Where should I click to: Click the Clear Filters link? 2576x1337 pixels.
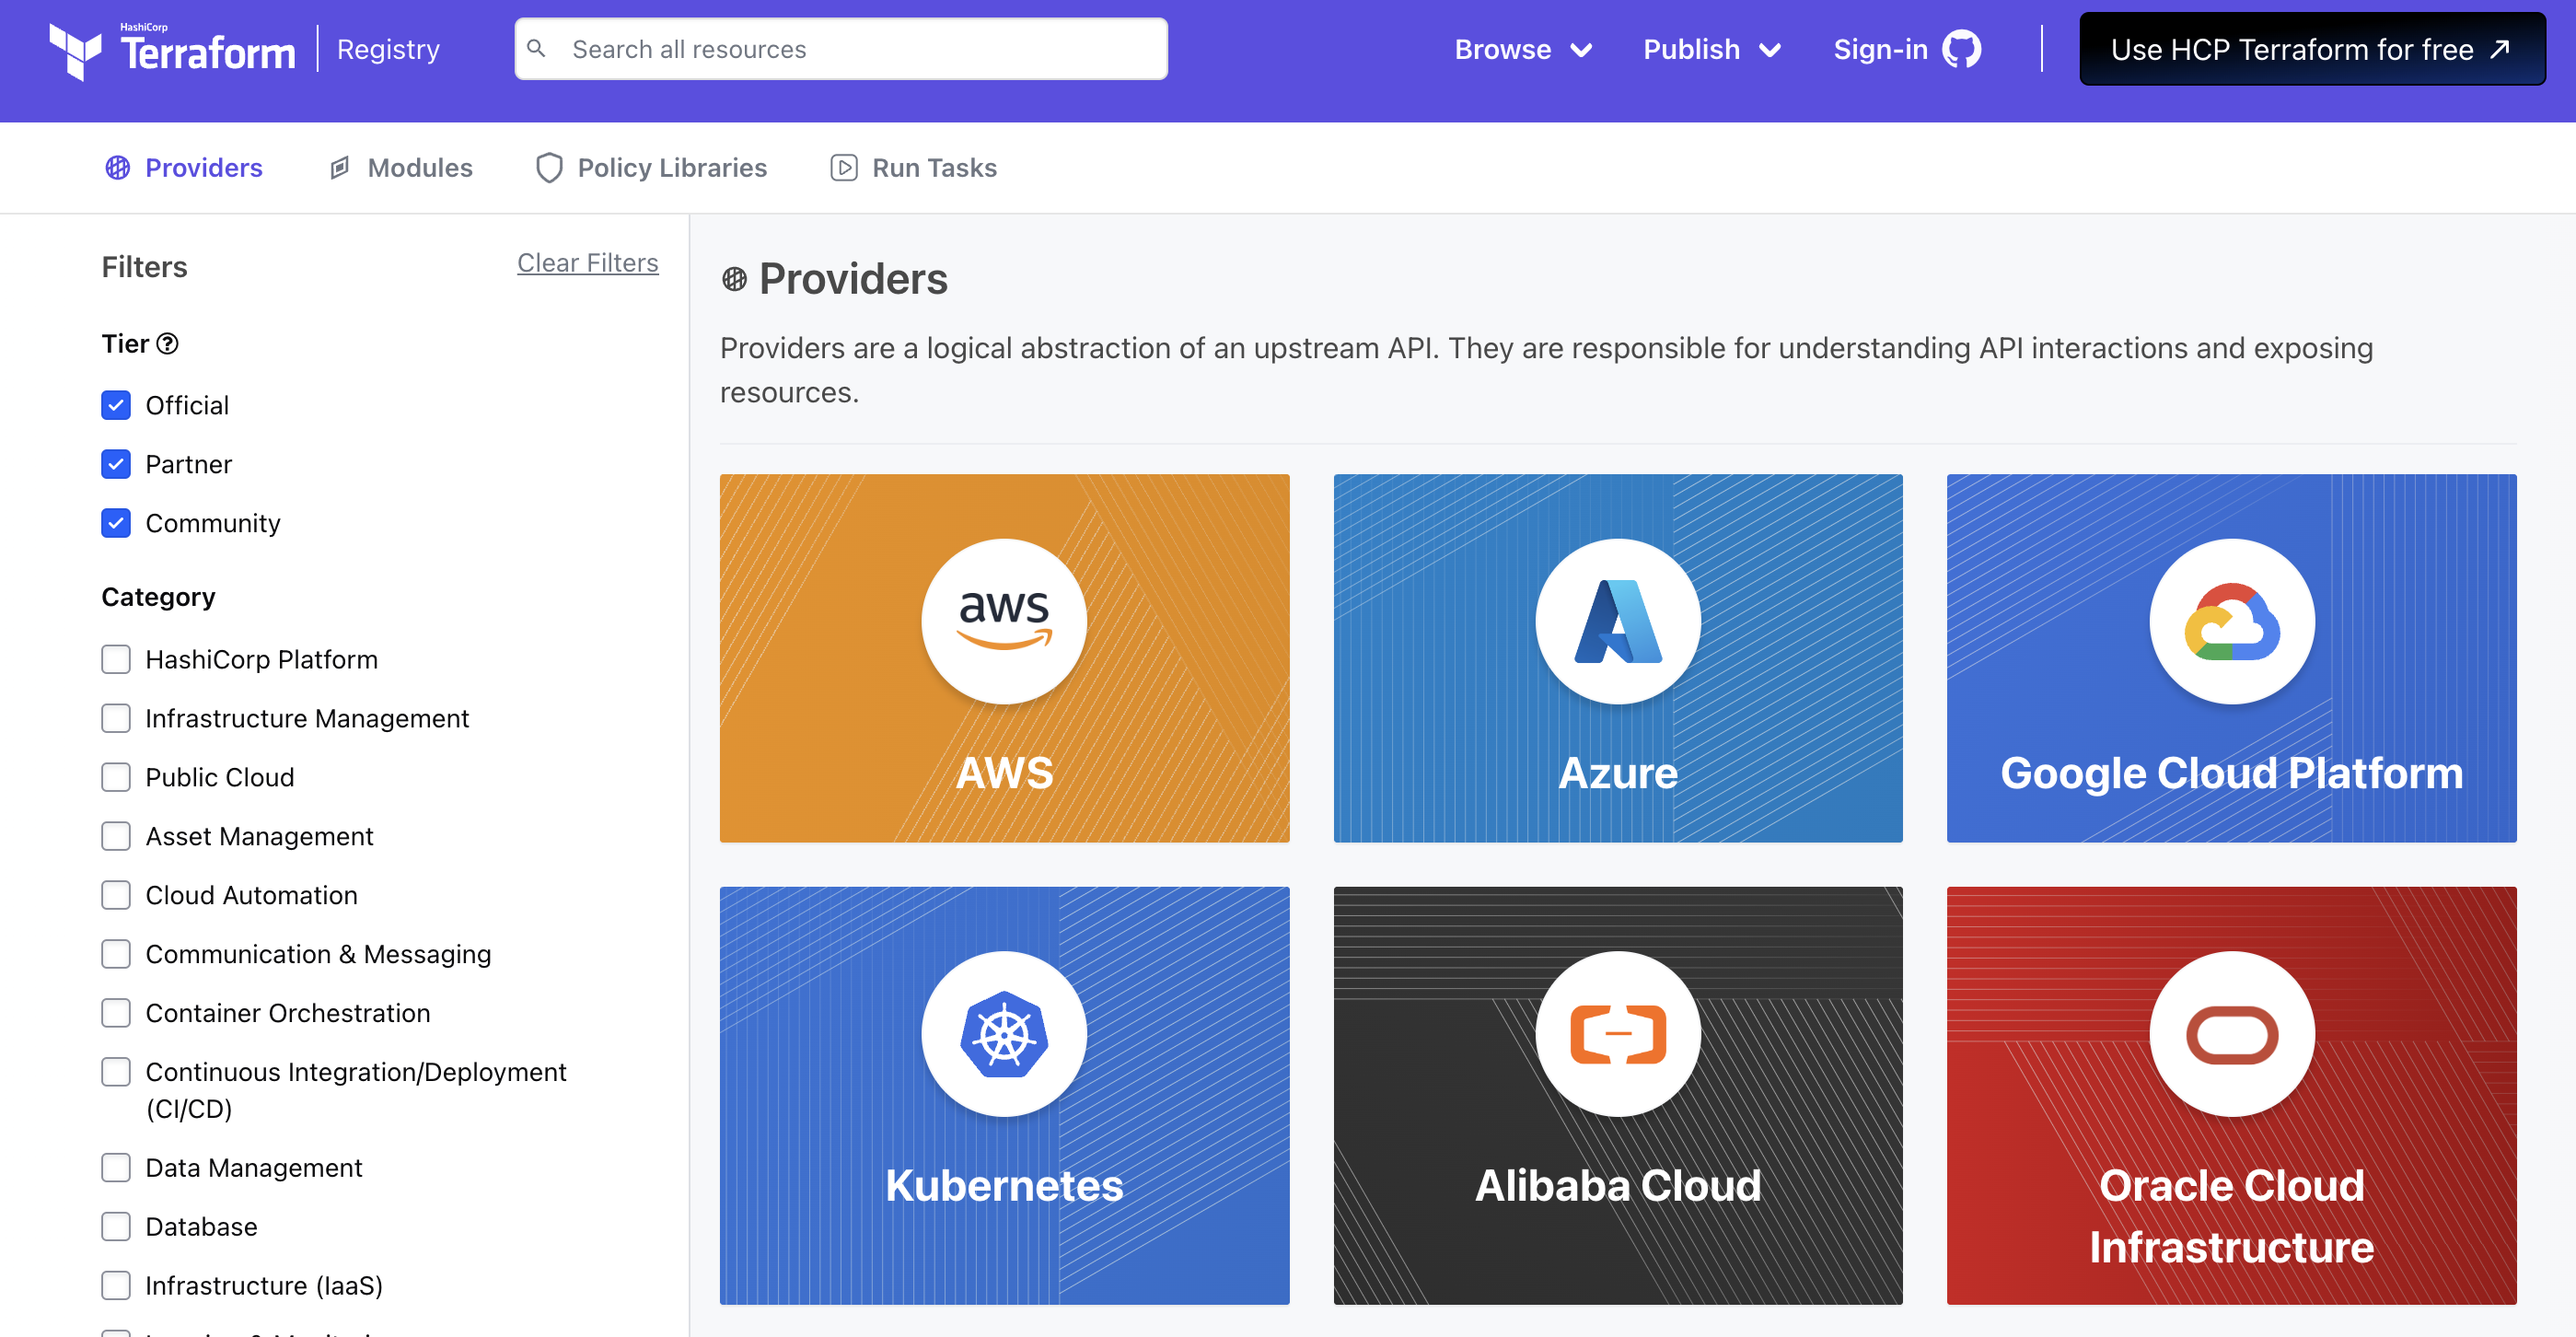click(x=587, y=263)
